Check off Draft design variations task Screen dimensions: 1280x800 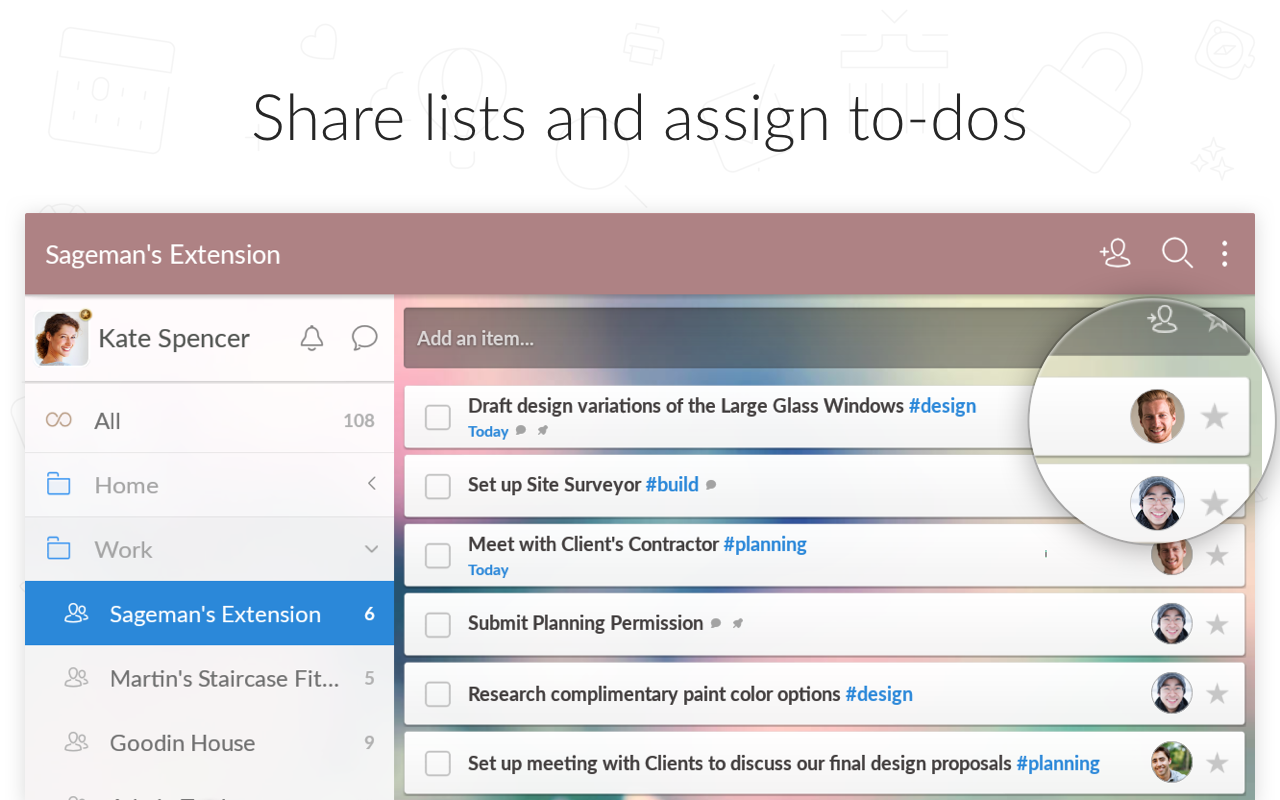click(x=437, y=417)
